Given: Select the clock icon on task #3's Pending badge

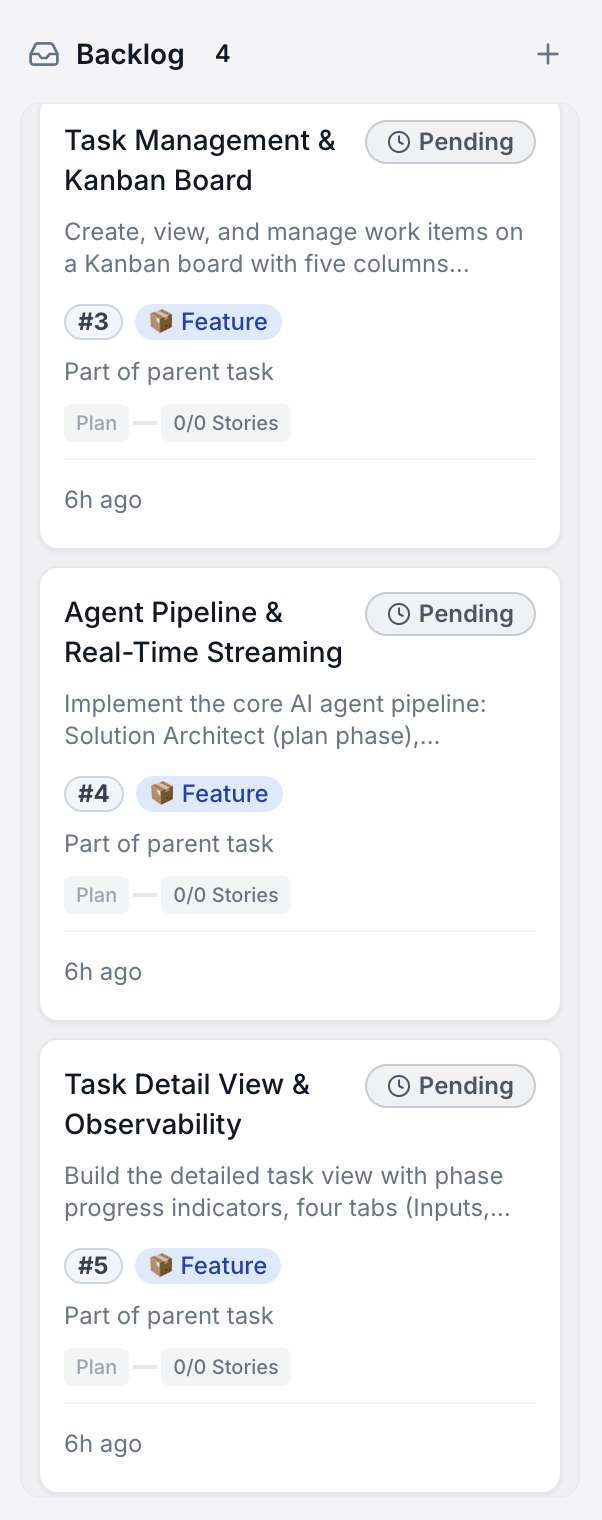Looking at the screenshot, I should [399, 142].
